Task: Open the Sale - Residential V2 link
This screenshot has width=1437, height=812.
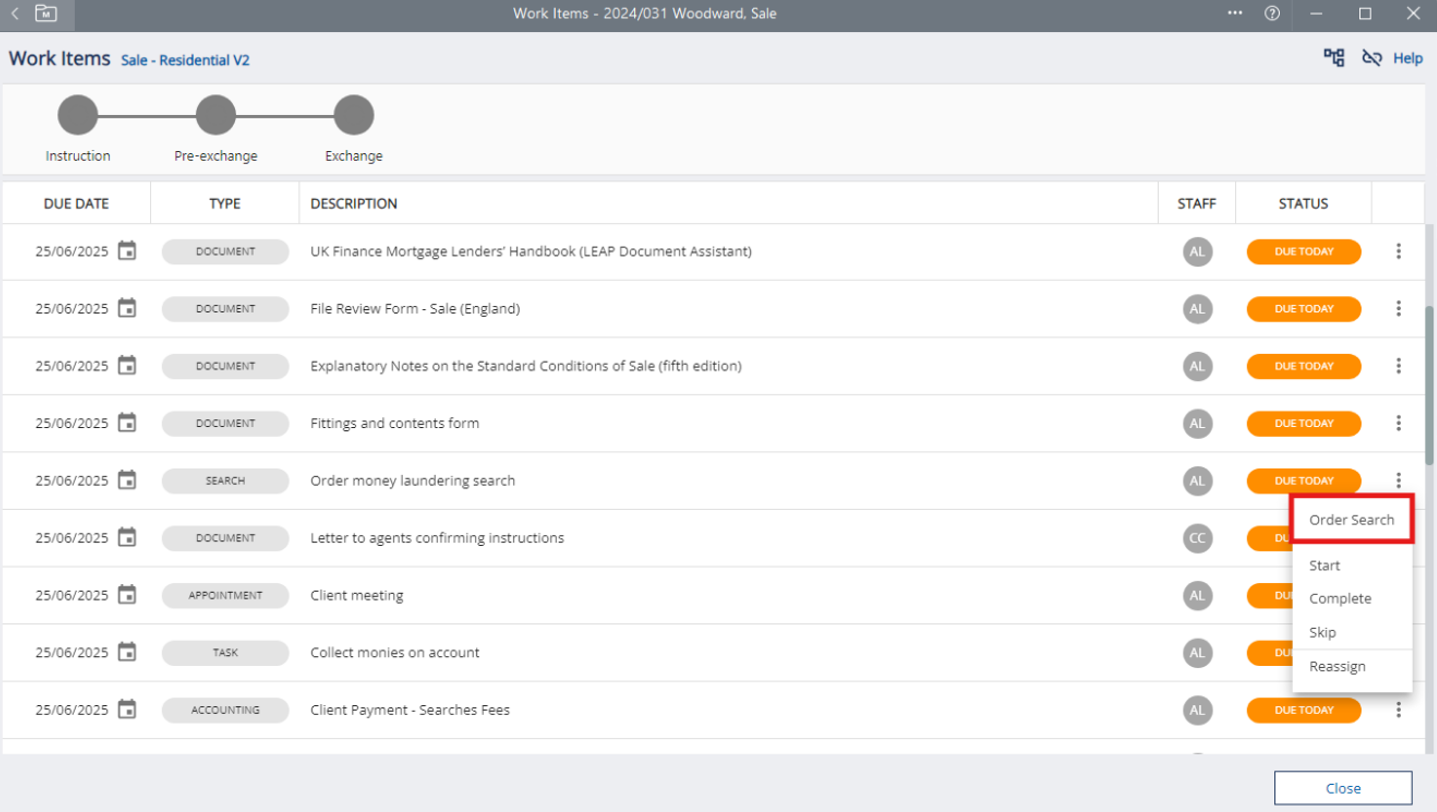Action: click(x=185, y=60)
